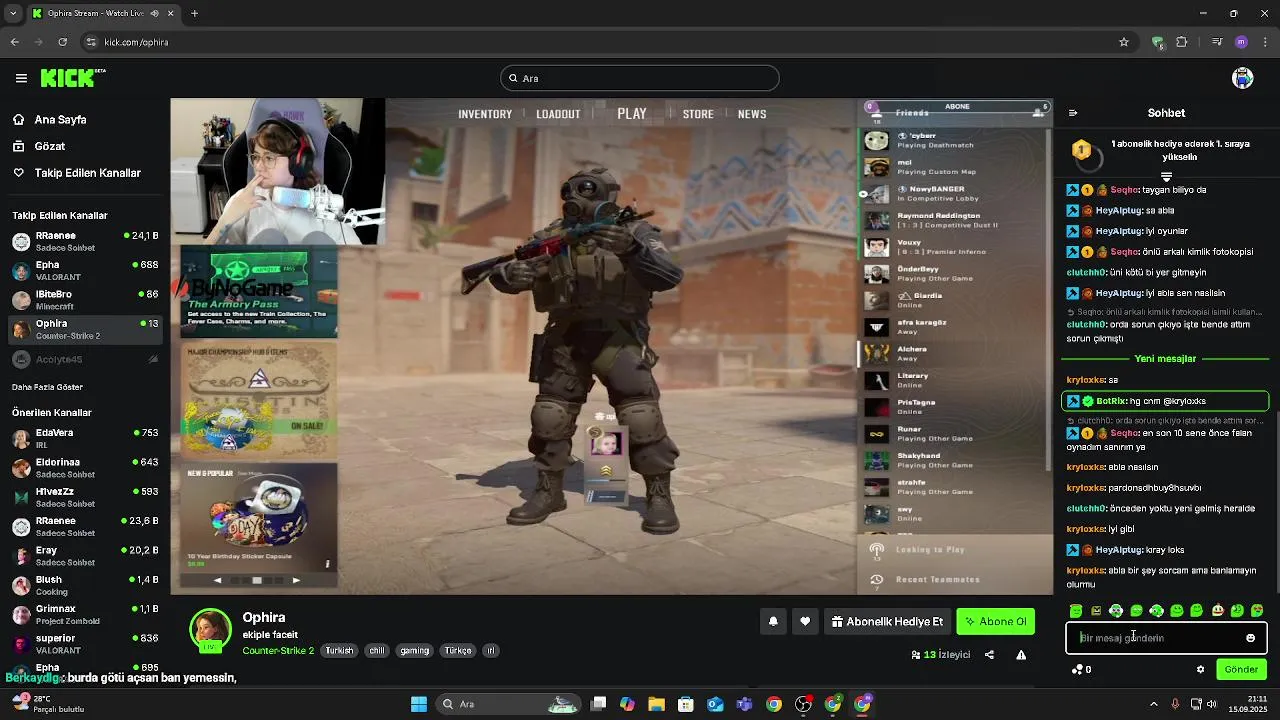Screen dimensions: 1280x720
Task: Open RRaenee channel with 24,1 B viewers
Action: click(x=84, y=241)
